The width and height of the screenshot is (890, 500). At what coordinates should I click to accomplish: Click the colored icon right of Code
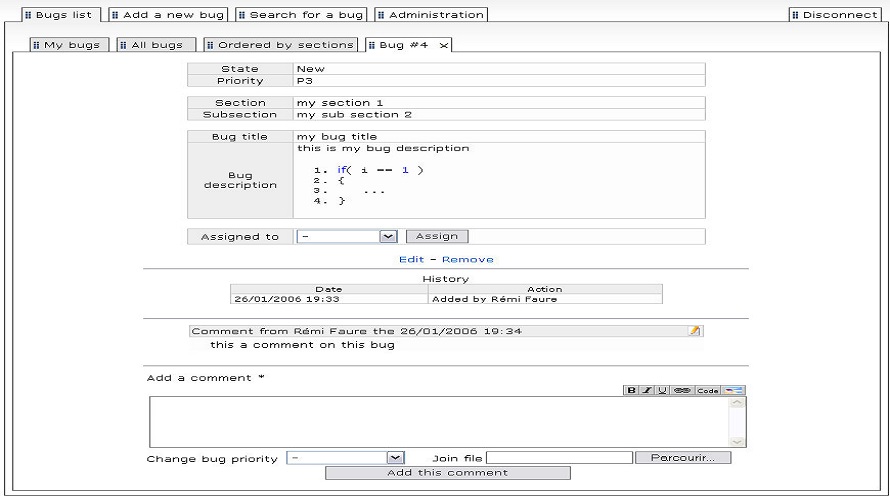coord(734,390)
